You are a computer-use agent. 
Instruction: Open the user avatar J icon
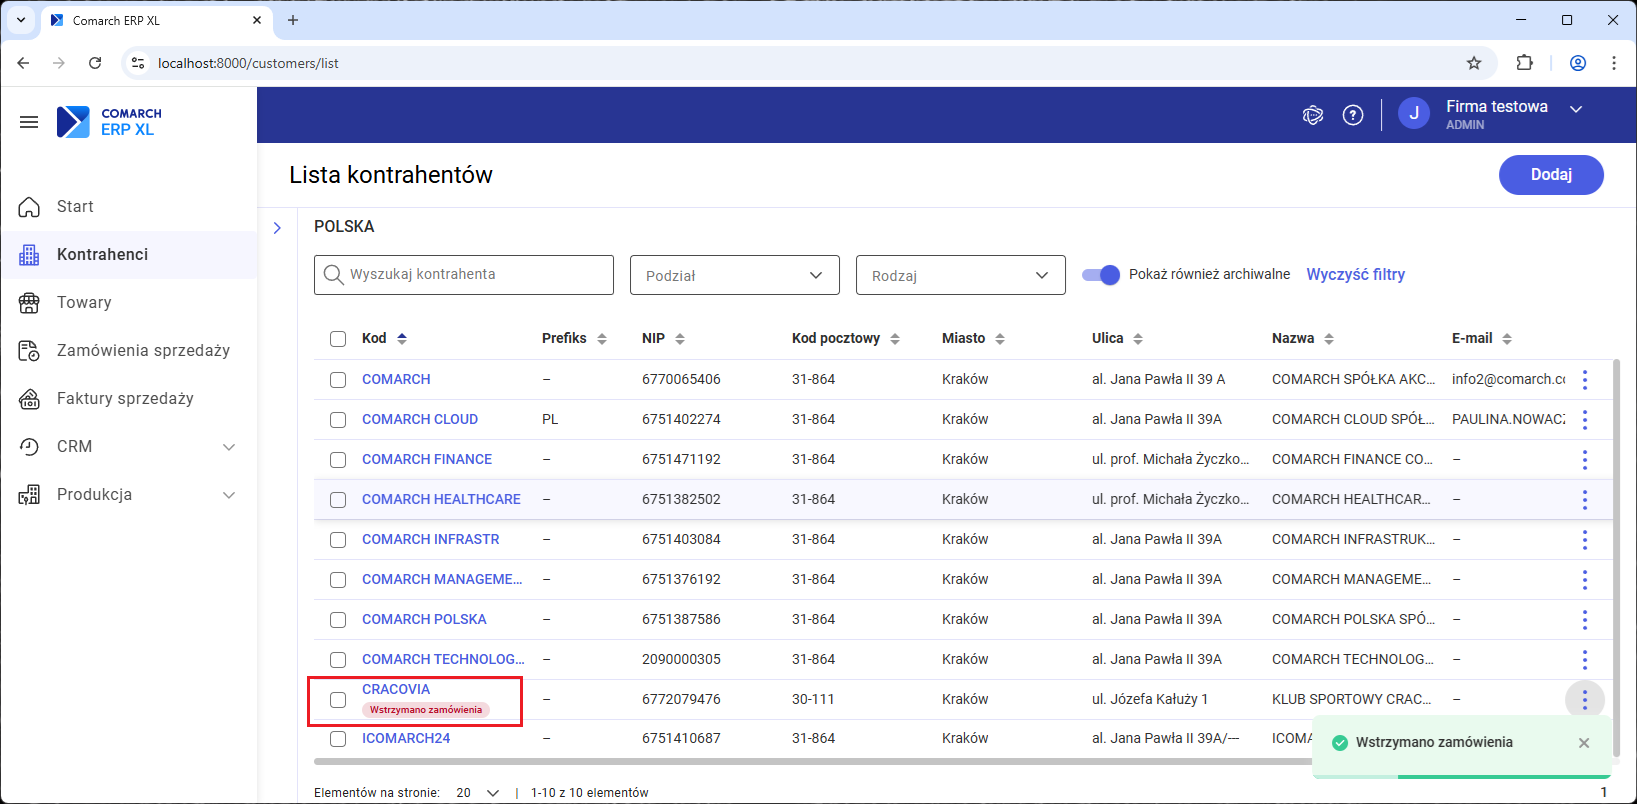(x=1413, y=114)
